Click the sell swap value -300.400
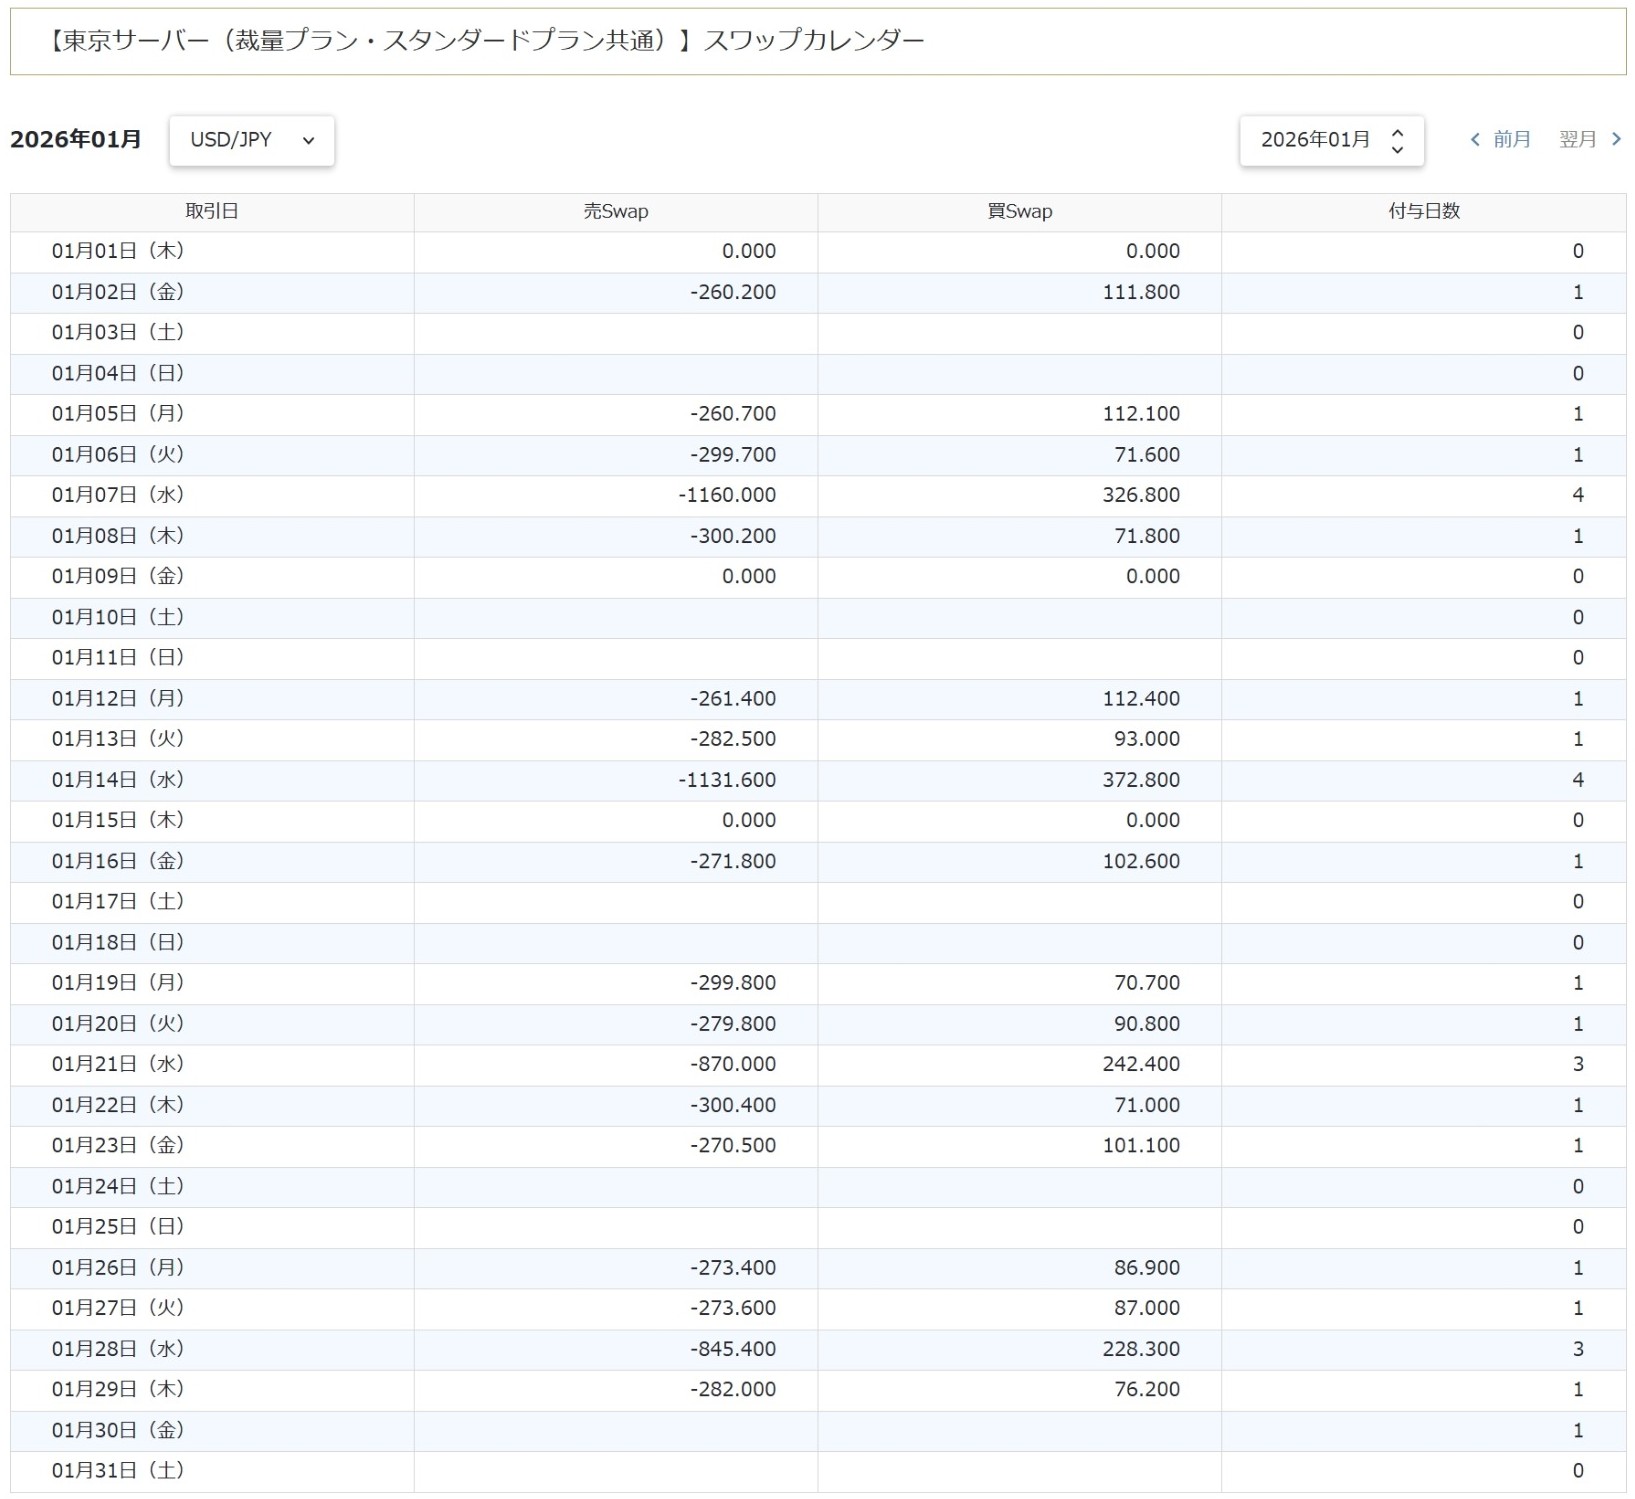 point(733,1105)
